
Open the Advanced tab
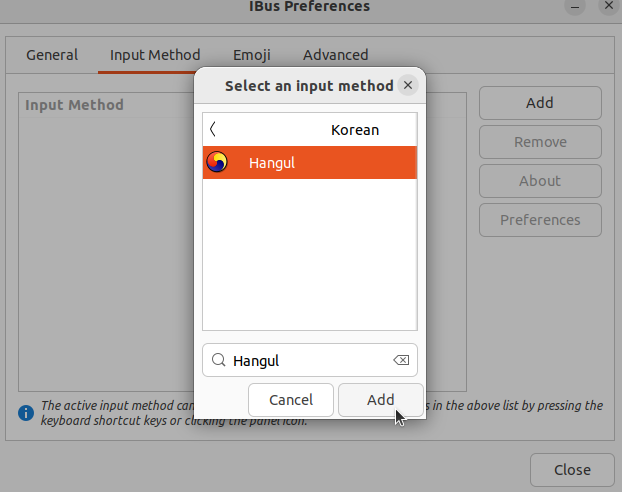pyautogui.click(x=336, y=55)
